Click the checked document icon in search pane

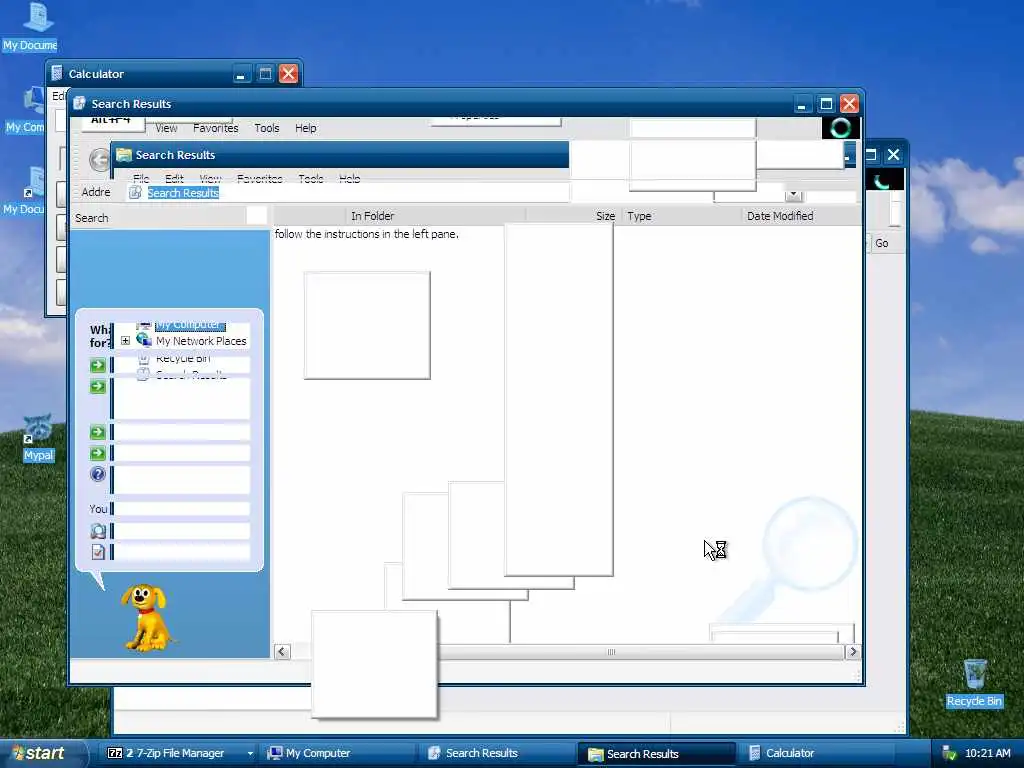[x=98, y=552]
